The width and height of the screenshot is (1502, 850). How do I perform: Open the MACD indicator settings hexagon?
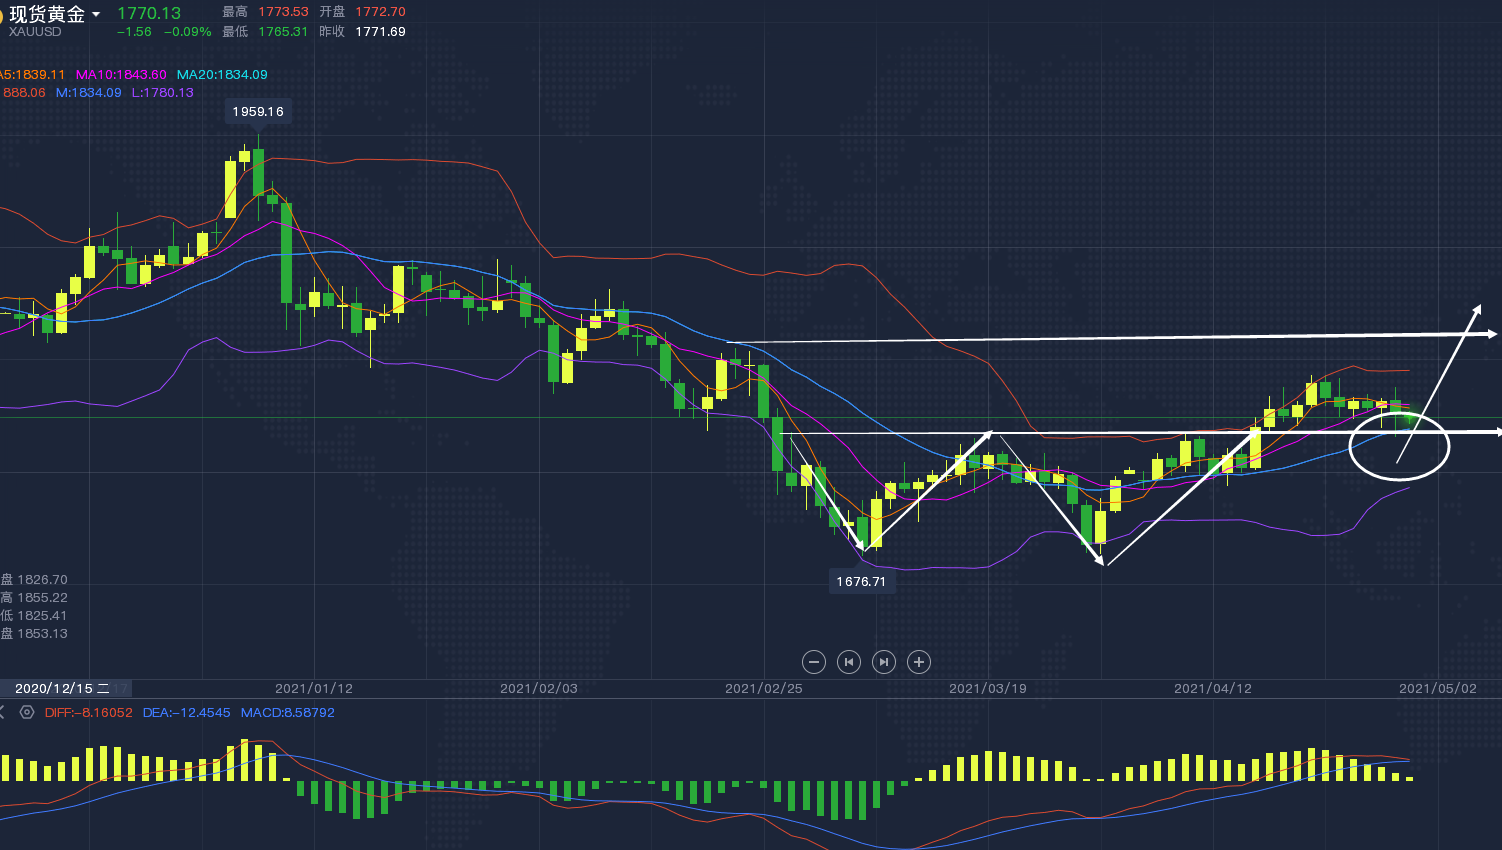(27, 713)
